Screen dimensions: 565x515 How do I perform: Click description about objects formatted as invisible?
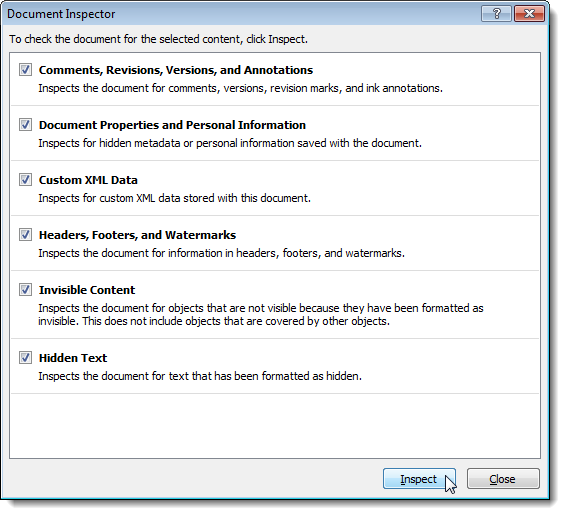pyautogui.click(x=261, y=315)
